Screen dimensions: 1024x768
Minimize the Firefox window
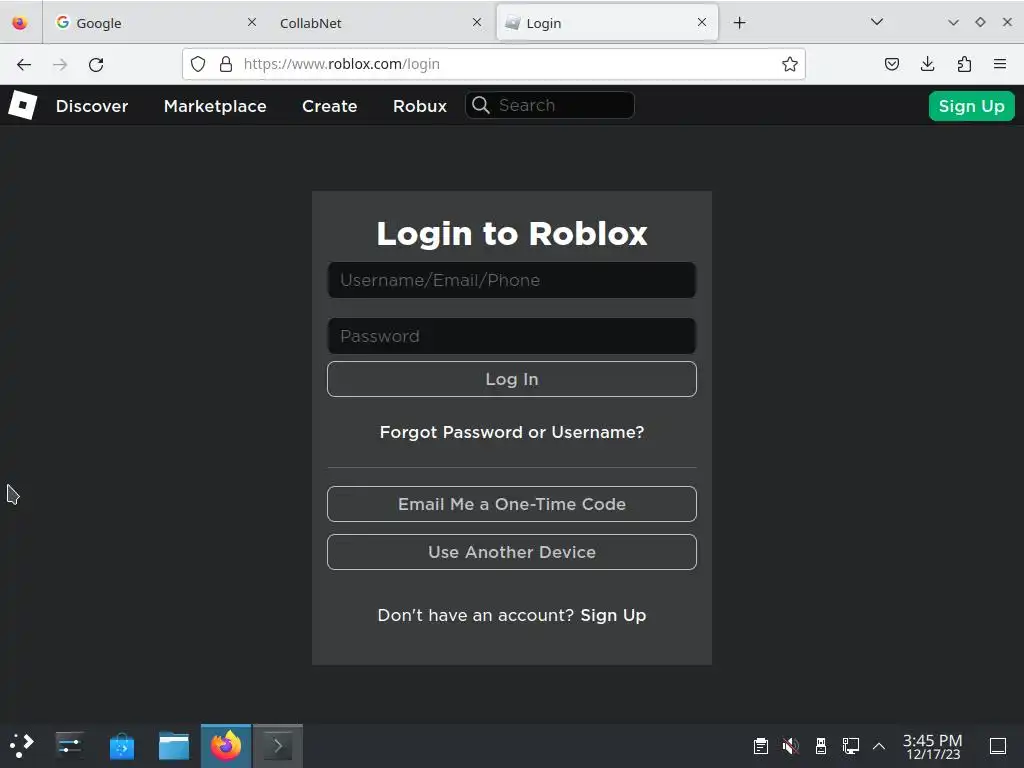(x=953, y=22)
